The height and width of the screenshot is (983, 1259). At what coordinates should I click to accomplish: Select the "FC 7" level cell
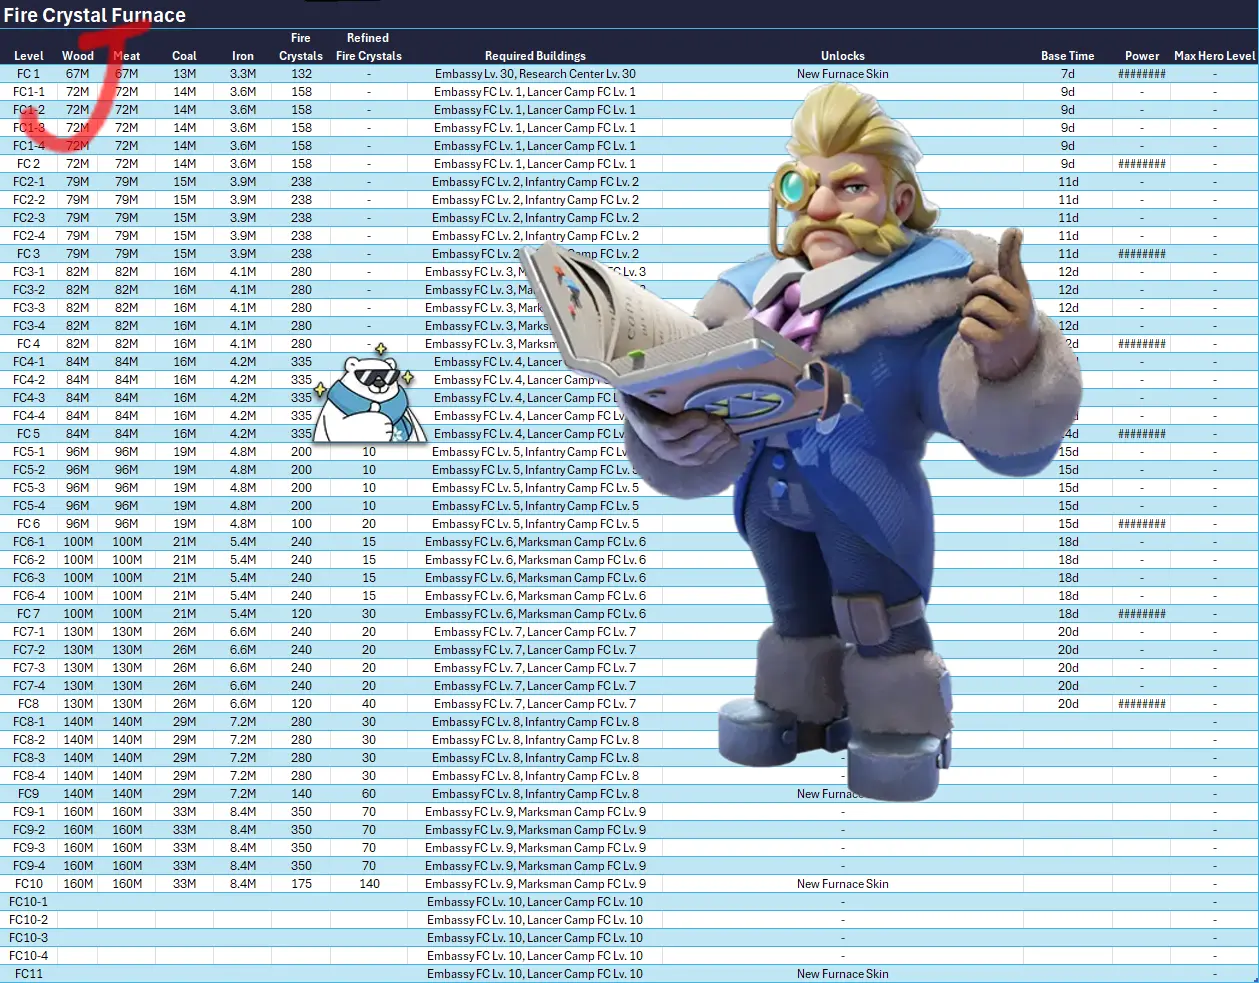click(29, 614)
